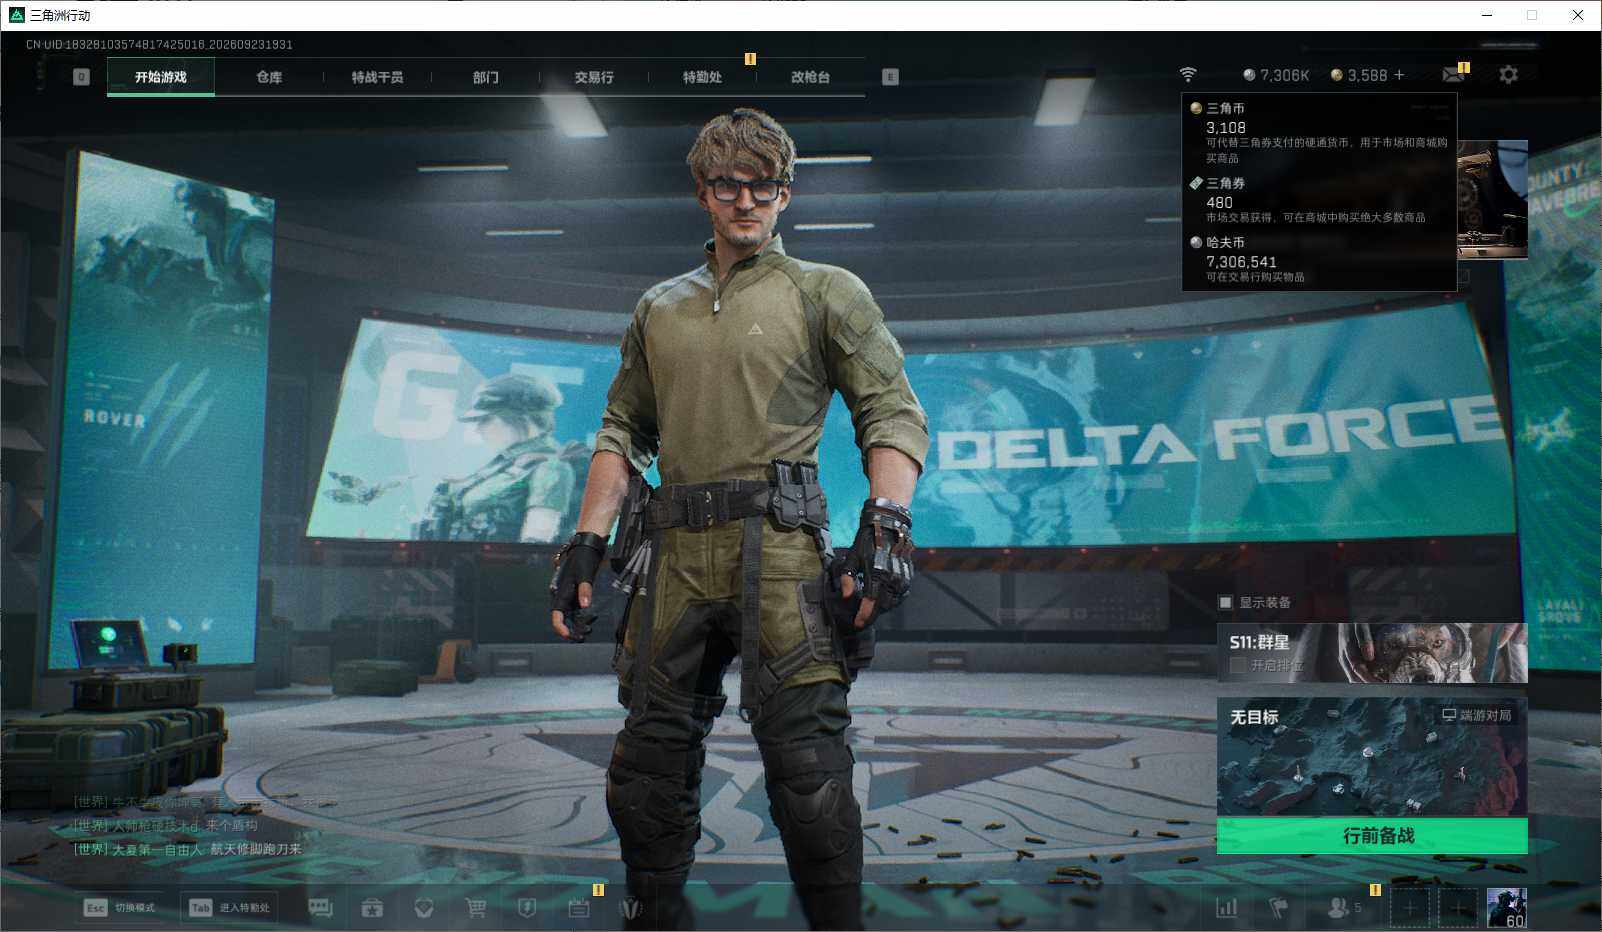Close the 三角洲行动 window
This screenshot has height=932, width=1602.
1578,15
